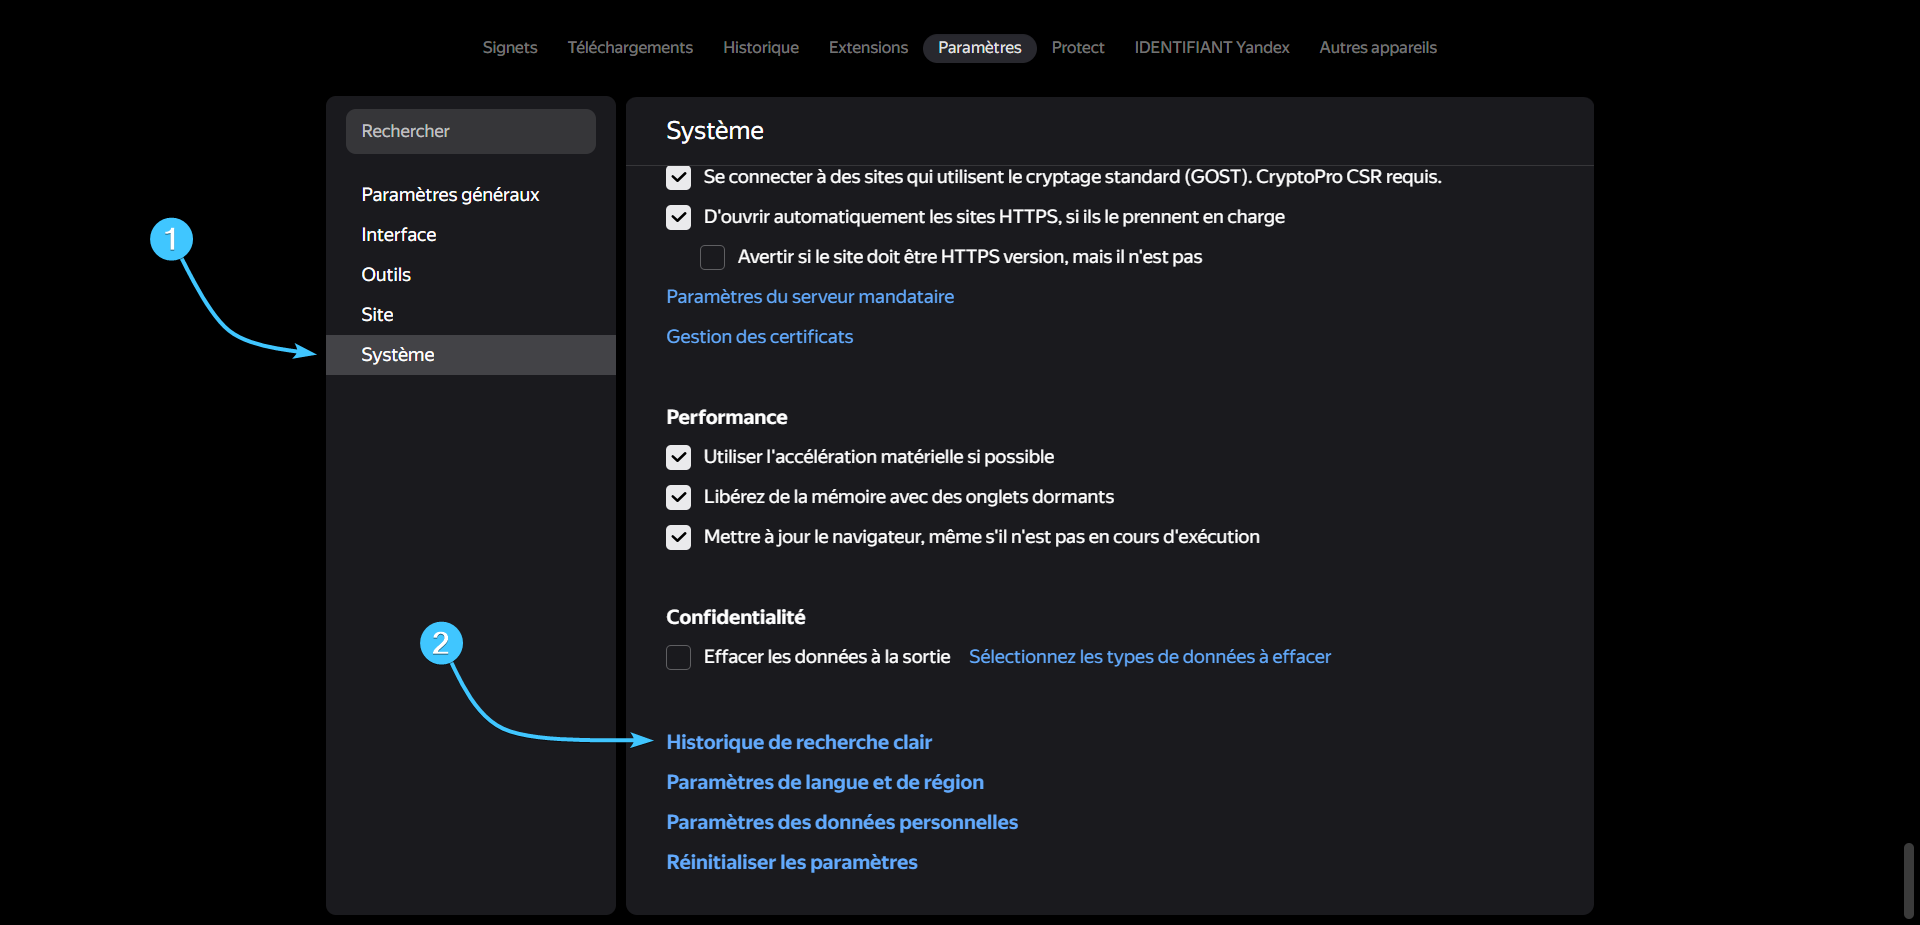Click the Système page title
The height and width of the screenshot is (925, 1920).
[x=715, y=131]
